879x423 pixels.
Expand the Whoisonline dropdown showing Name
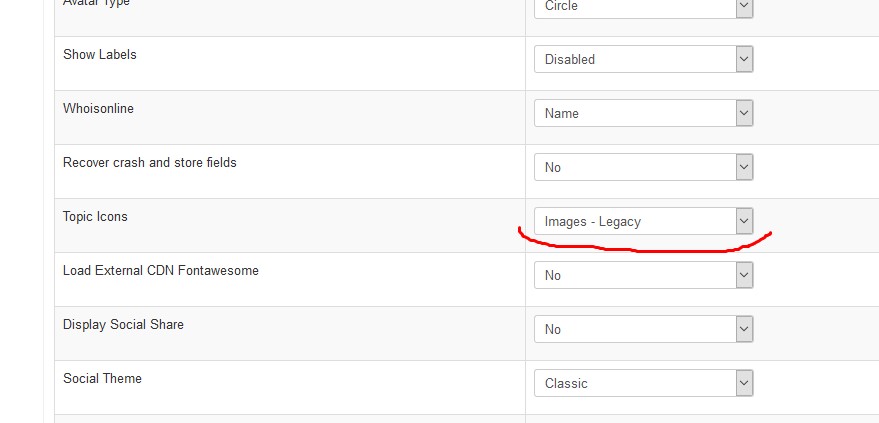click(643, 113)
